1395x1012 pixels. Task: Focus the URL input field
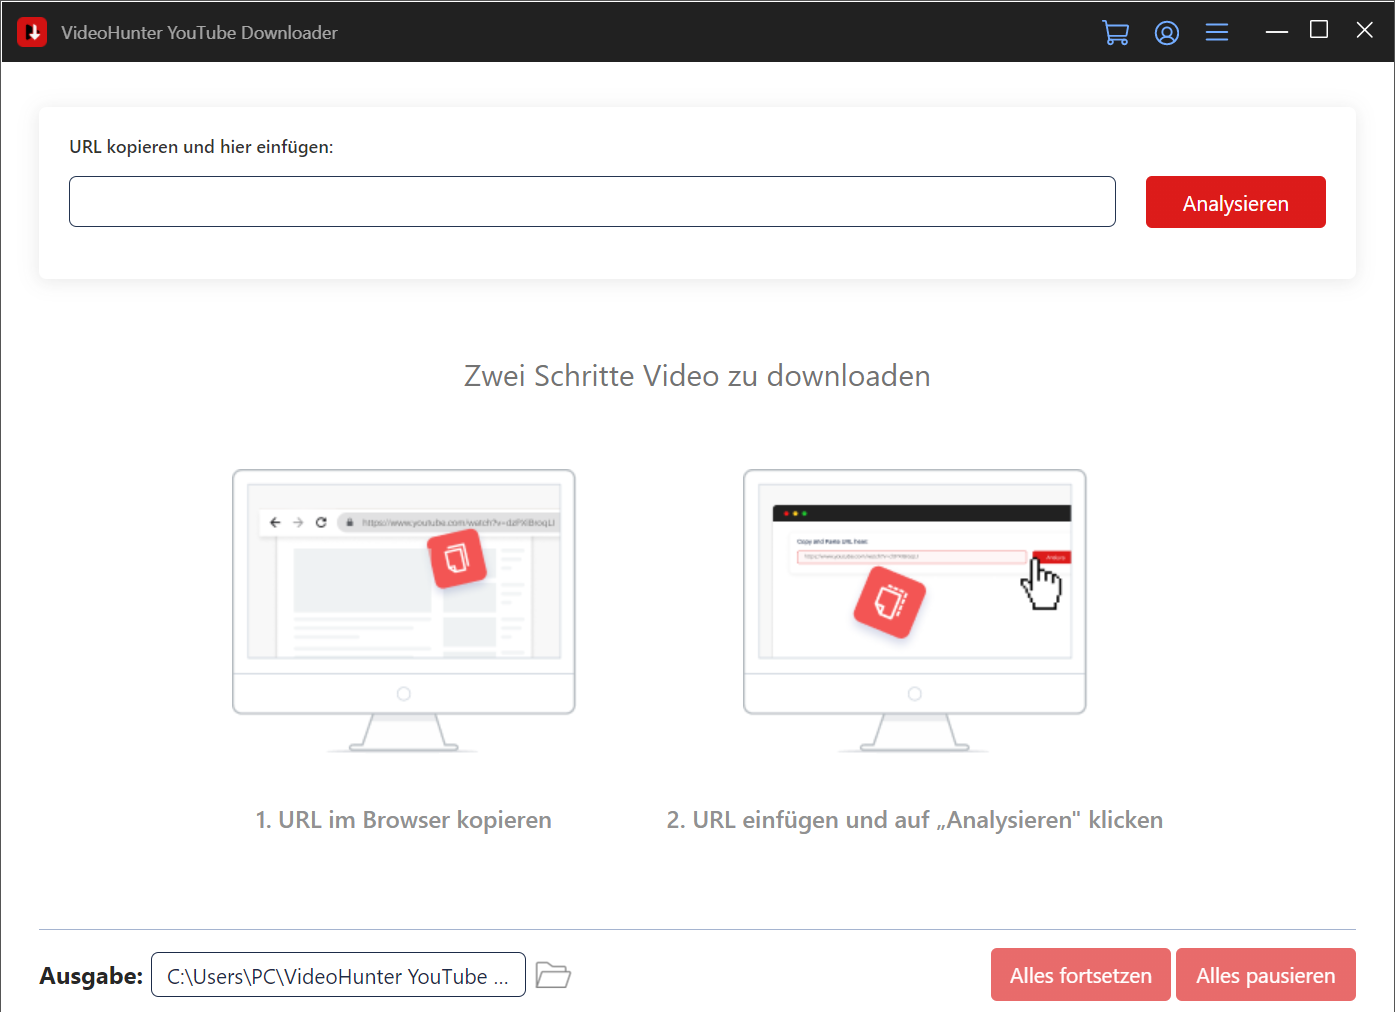[592, 202]
